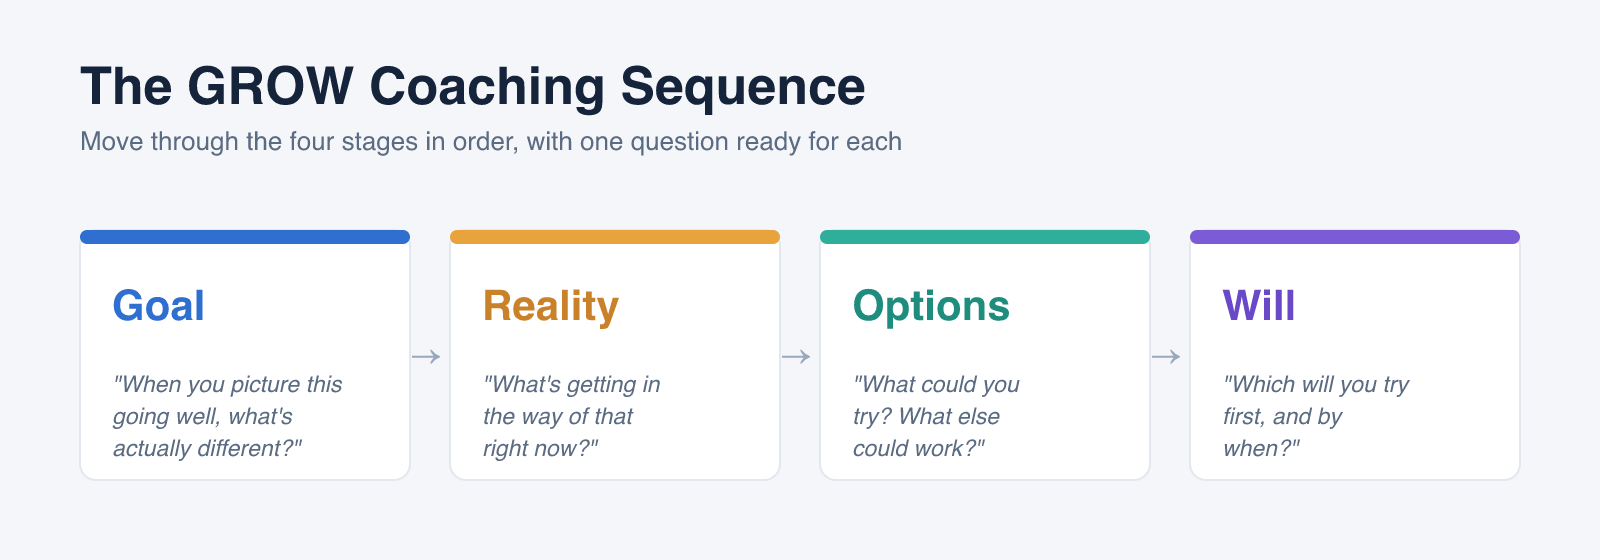Click the quote "Which will you try first"
Image resolution: width=1600 pixels, height=560 pixels.
[1316, 416]
